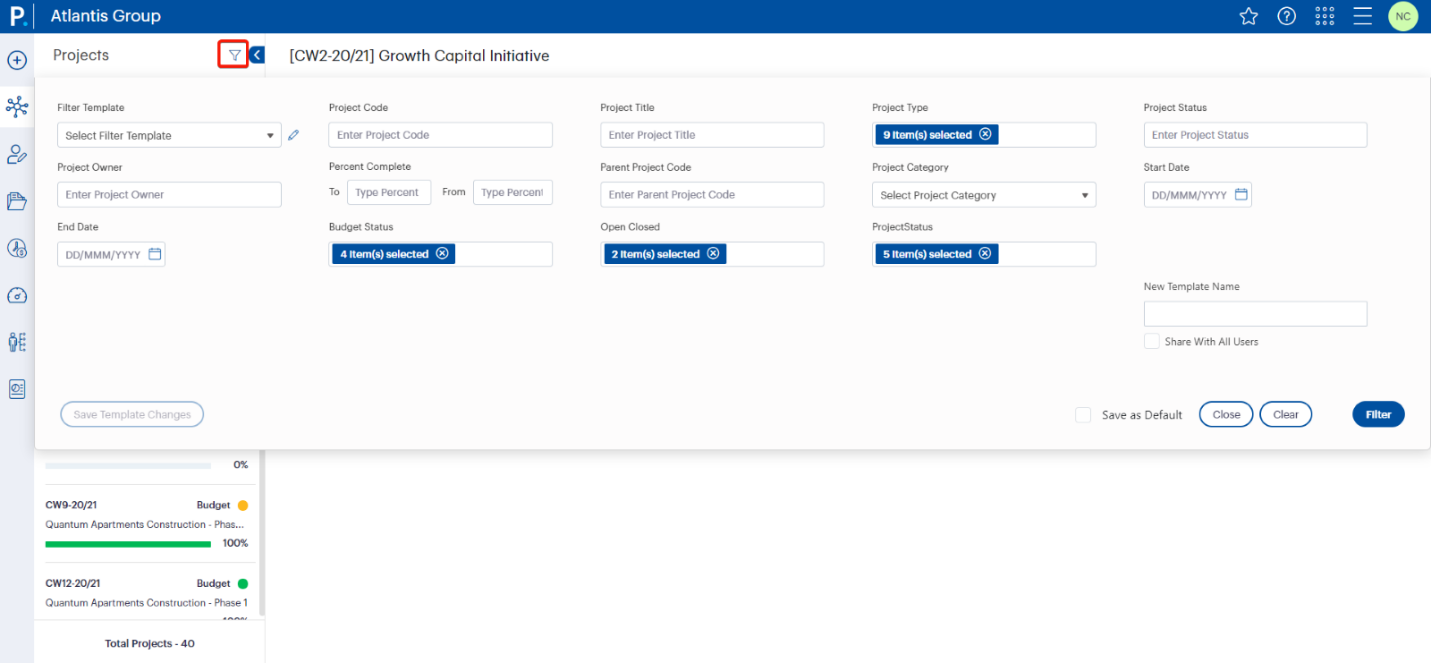Click the Filter button

[x=1378, y=415]
